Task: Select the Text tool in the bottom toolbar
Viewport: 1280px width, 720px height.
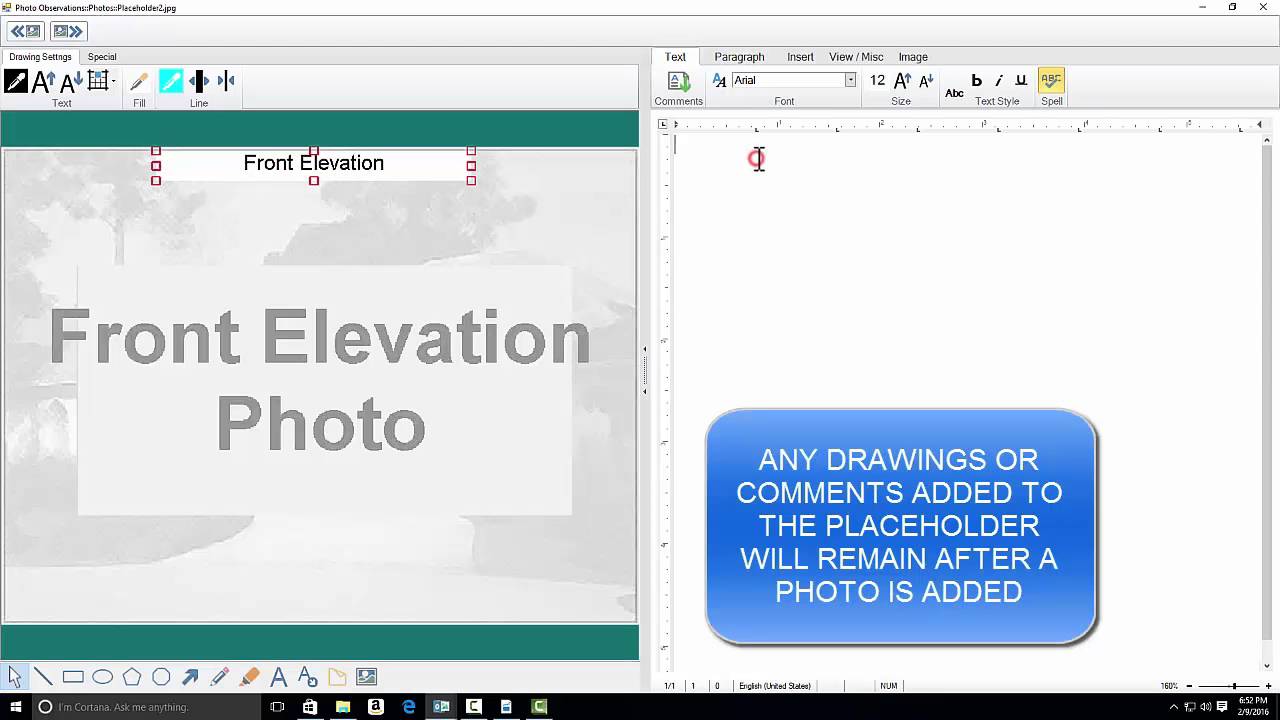Action: coord(279,677)
